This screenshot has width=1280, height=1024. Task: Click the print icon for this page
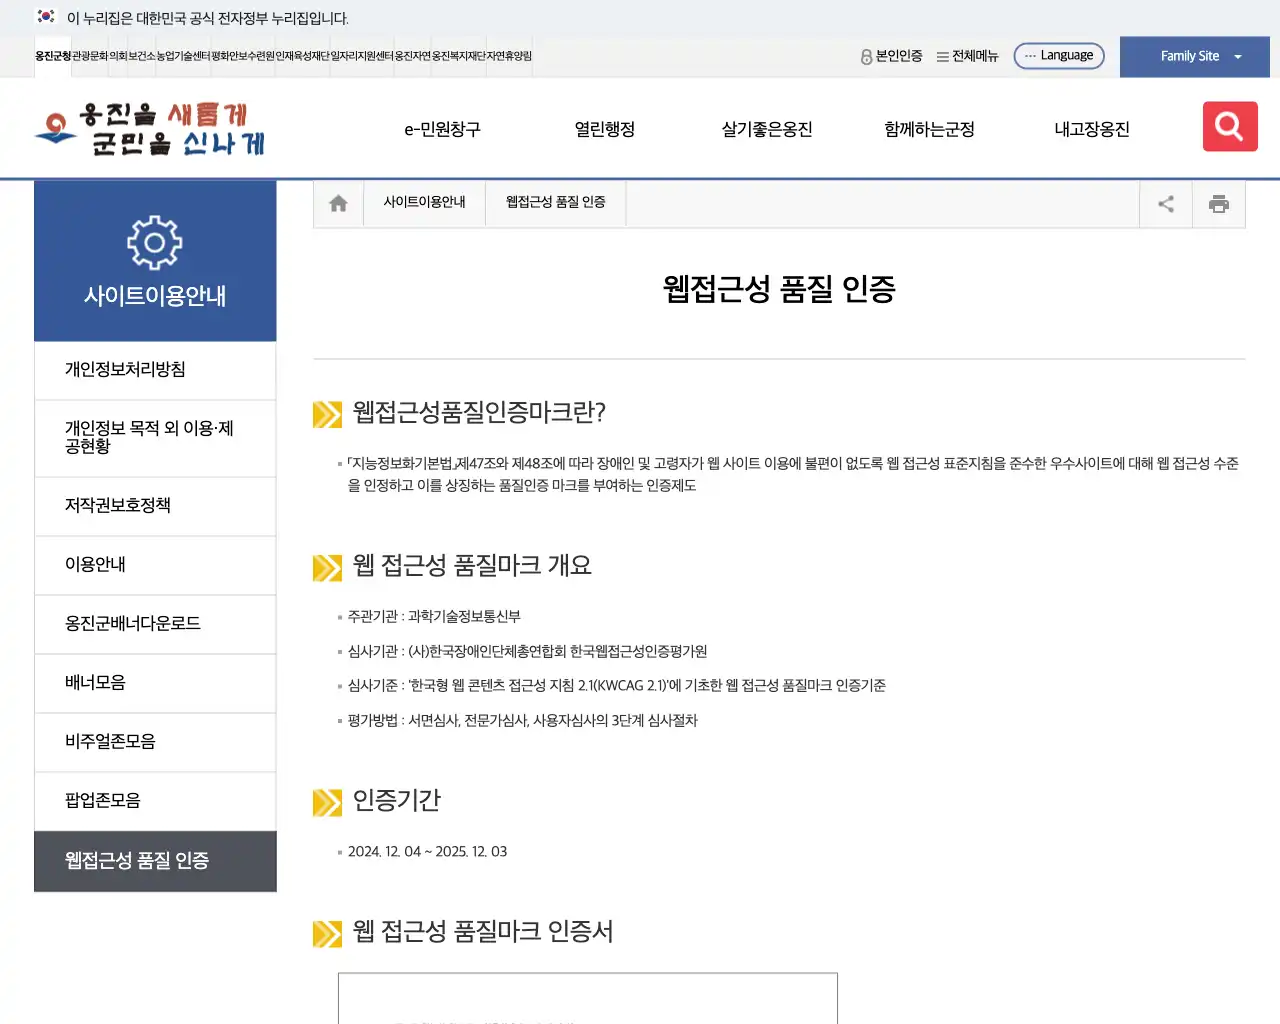pyautogui.click(x=1219, y=203)
